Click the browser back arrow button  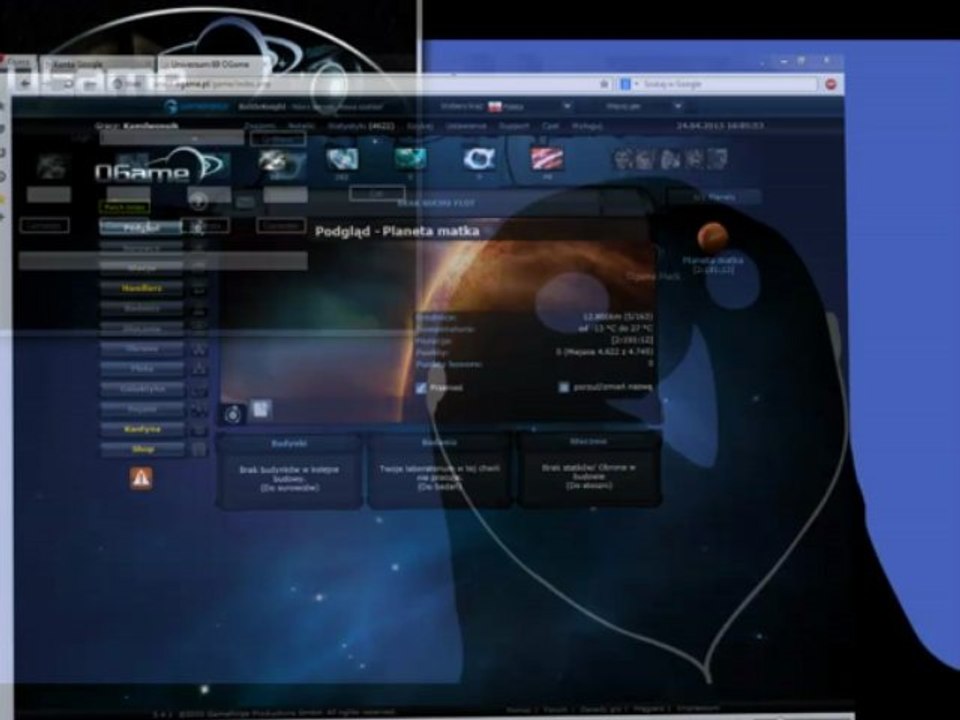tap(26, 83)
